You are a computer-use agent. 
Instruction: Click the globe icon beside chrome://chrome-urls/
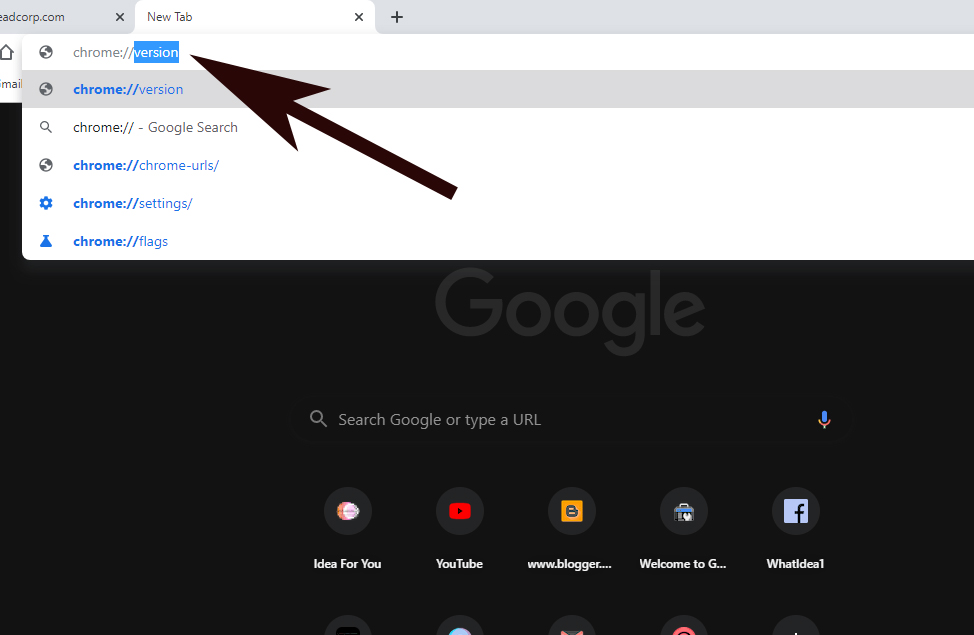click(x=46, y=165)
